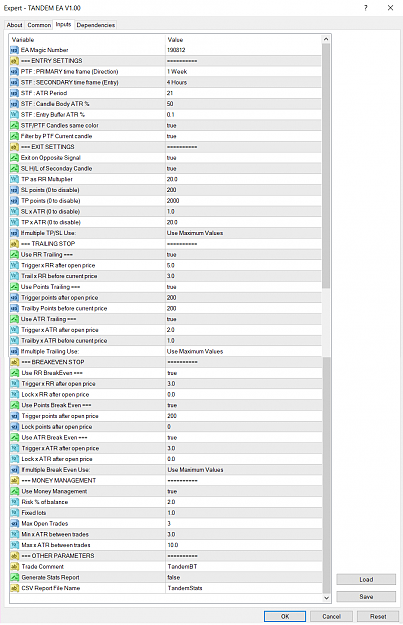
Task: Click the Risk % of balance icon
Action: pyautogui.click(x=14, y=502)
